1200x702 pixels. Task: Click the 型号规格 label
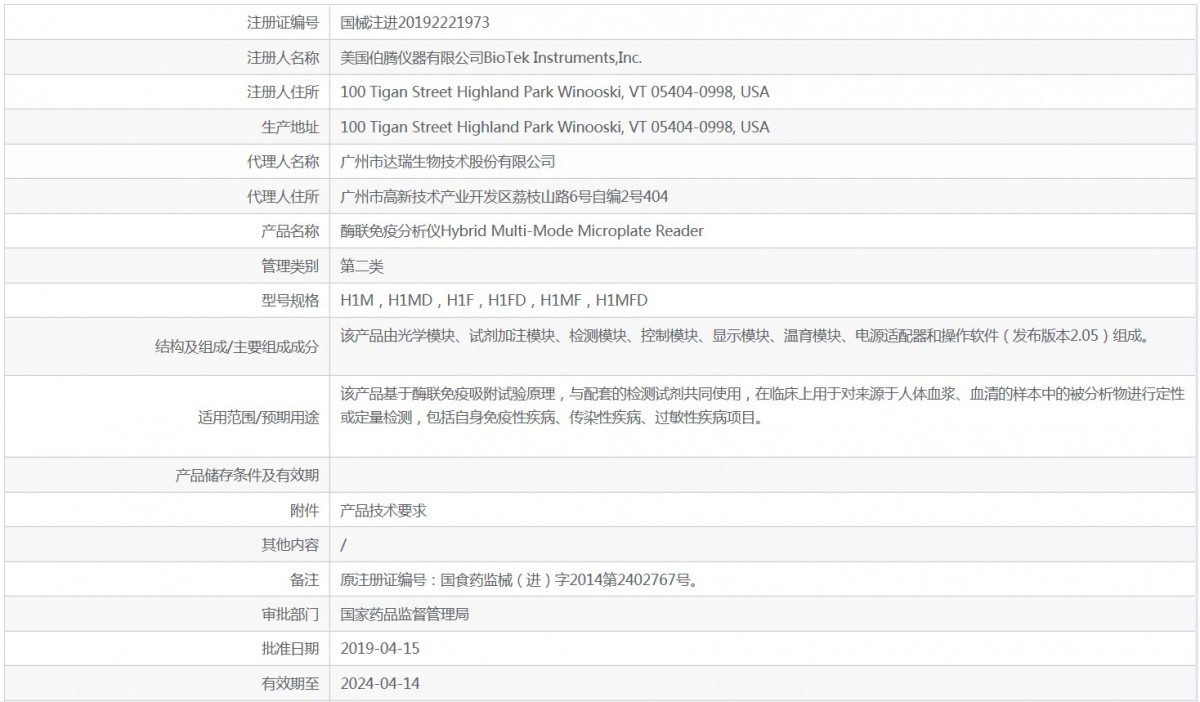pos(290,300)
